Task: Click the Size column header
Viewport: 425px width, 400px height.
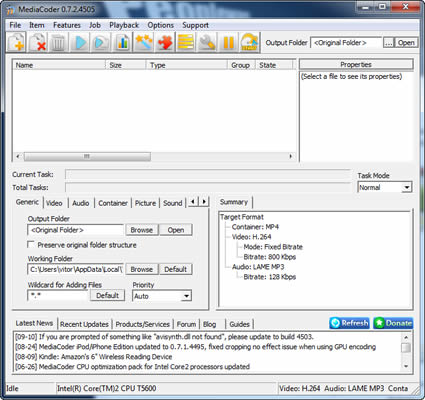Action: point(126,65)
